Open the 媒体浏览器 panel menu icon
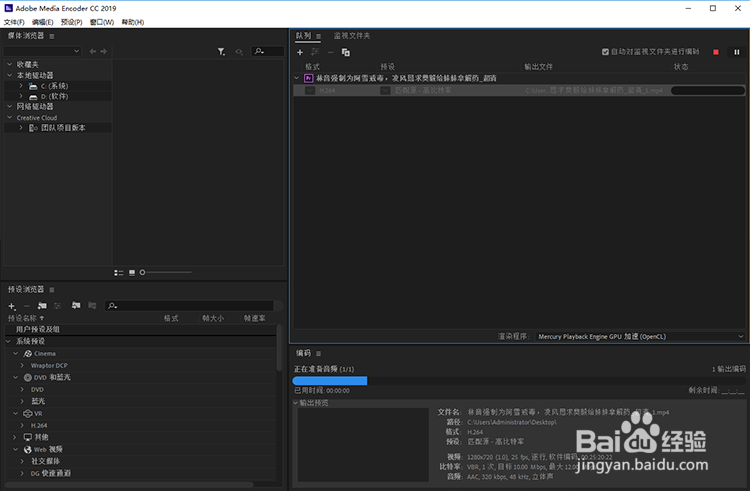 tap(52, 36)
